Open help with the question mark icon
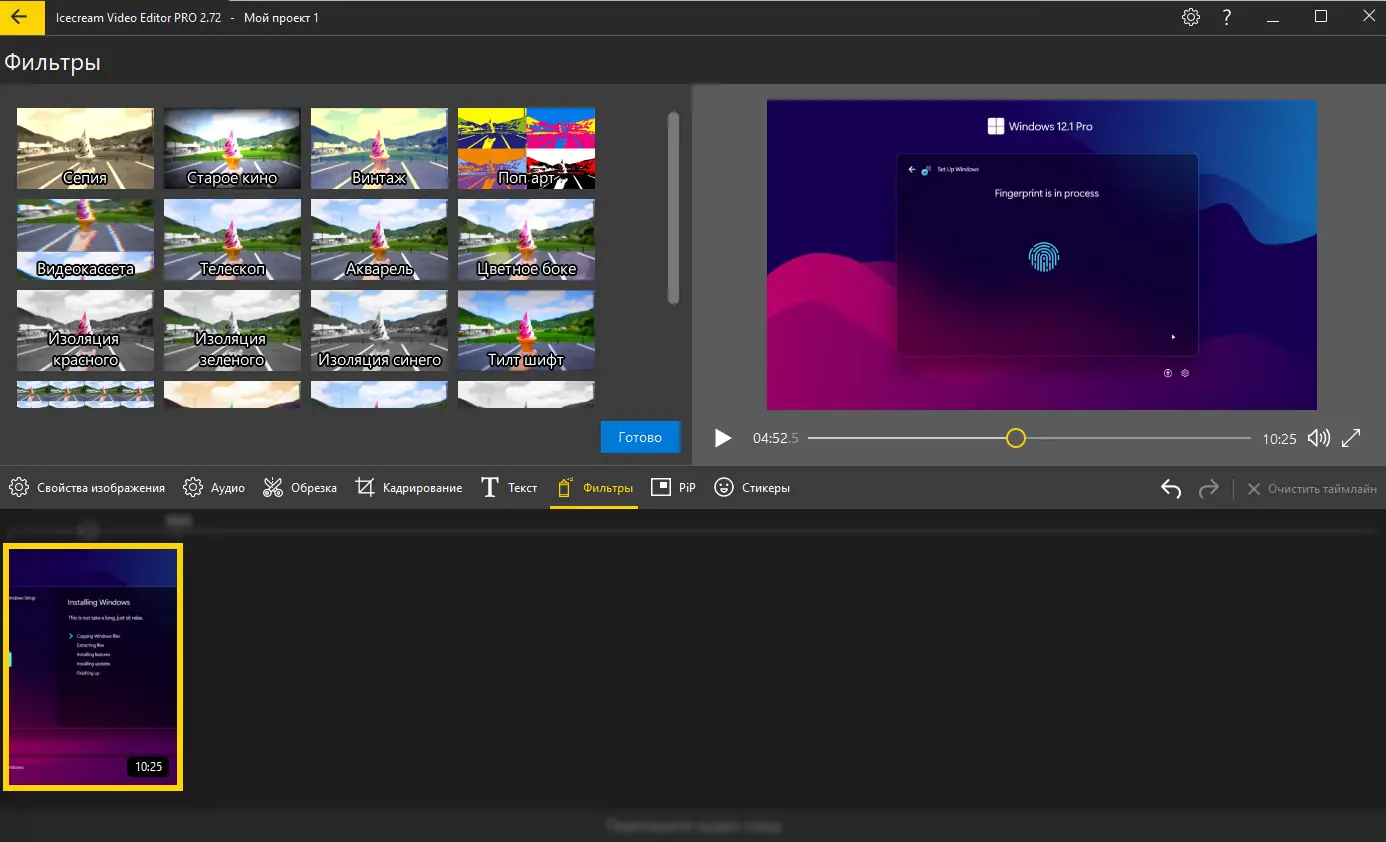 (1227, 17)
